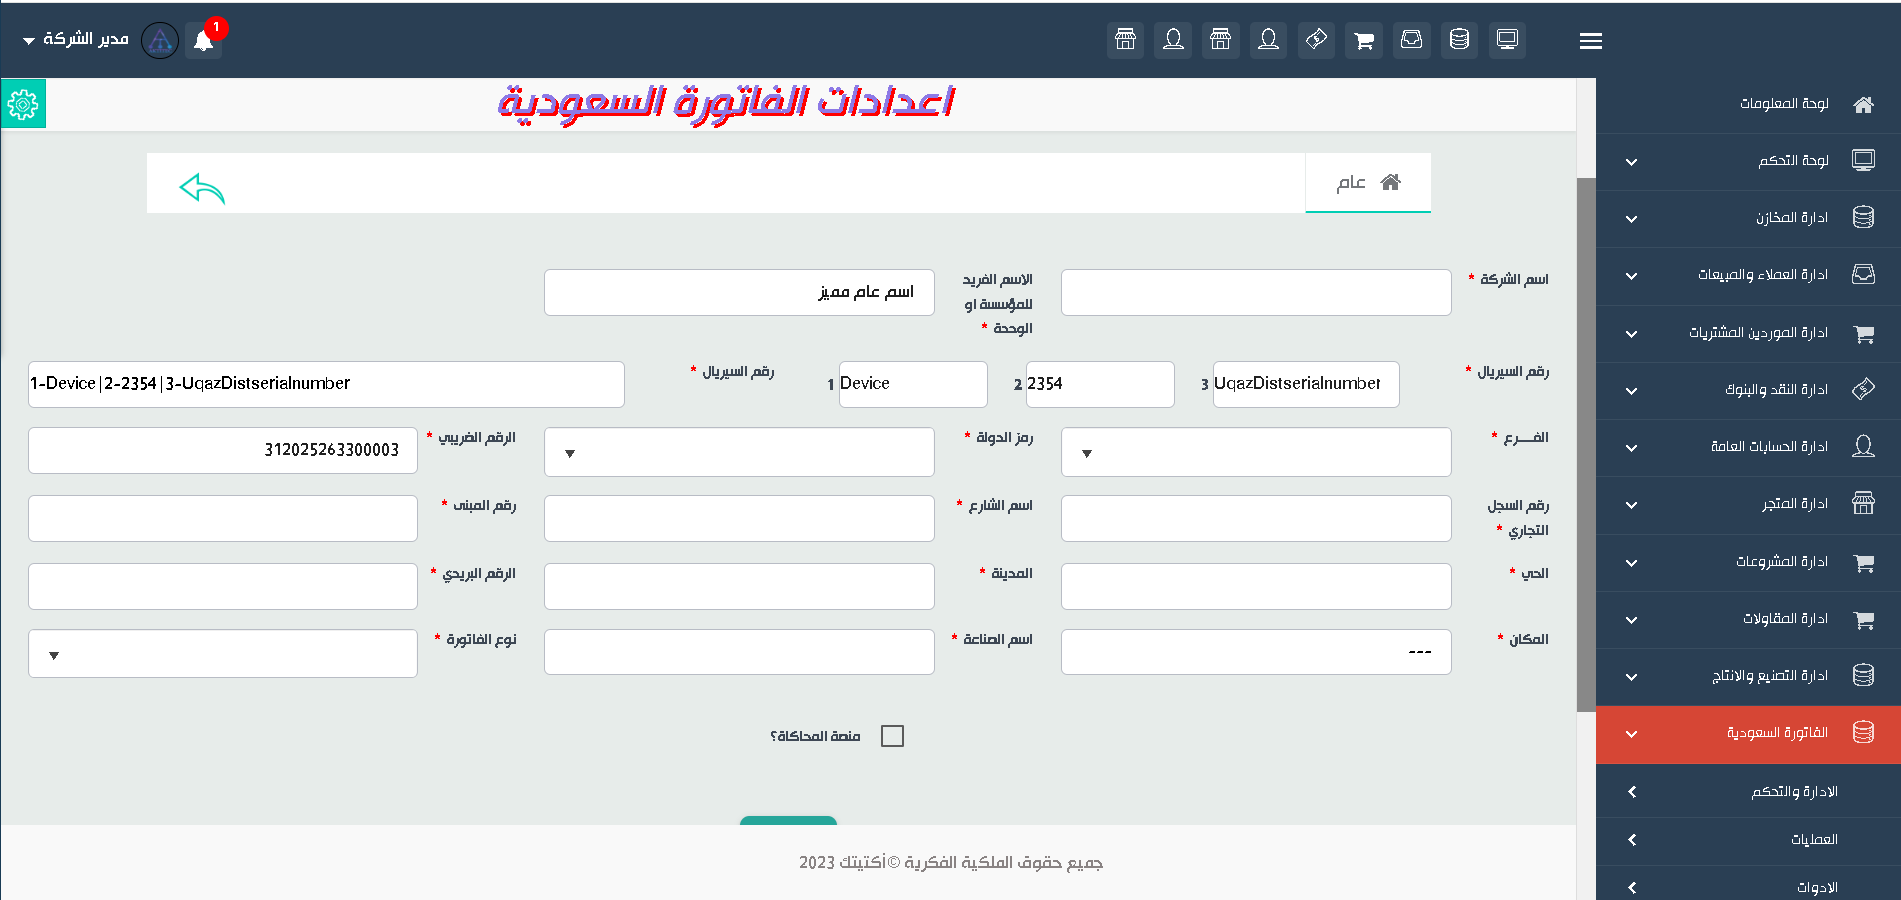Open the الفرع dropdown
Image resolution: width=1901 pixels, height=900 pixels.
[x=1255, y=453]
